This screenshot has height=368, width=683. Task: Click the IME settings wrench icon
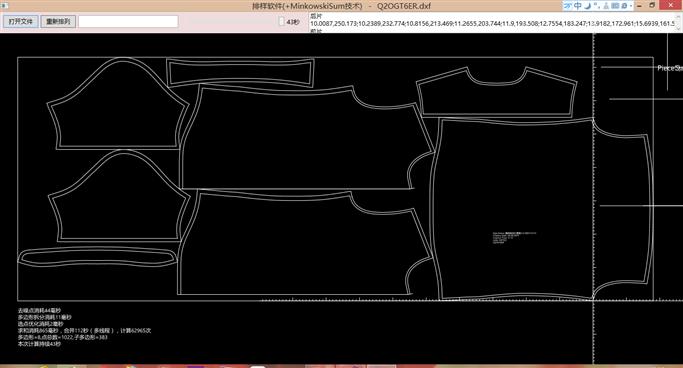(x=624, y=6)
